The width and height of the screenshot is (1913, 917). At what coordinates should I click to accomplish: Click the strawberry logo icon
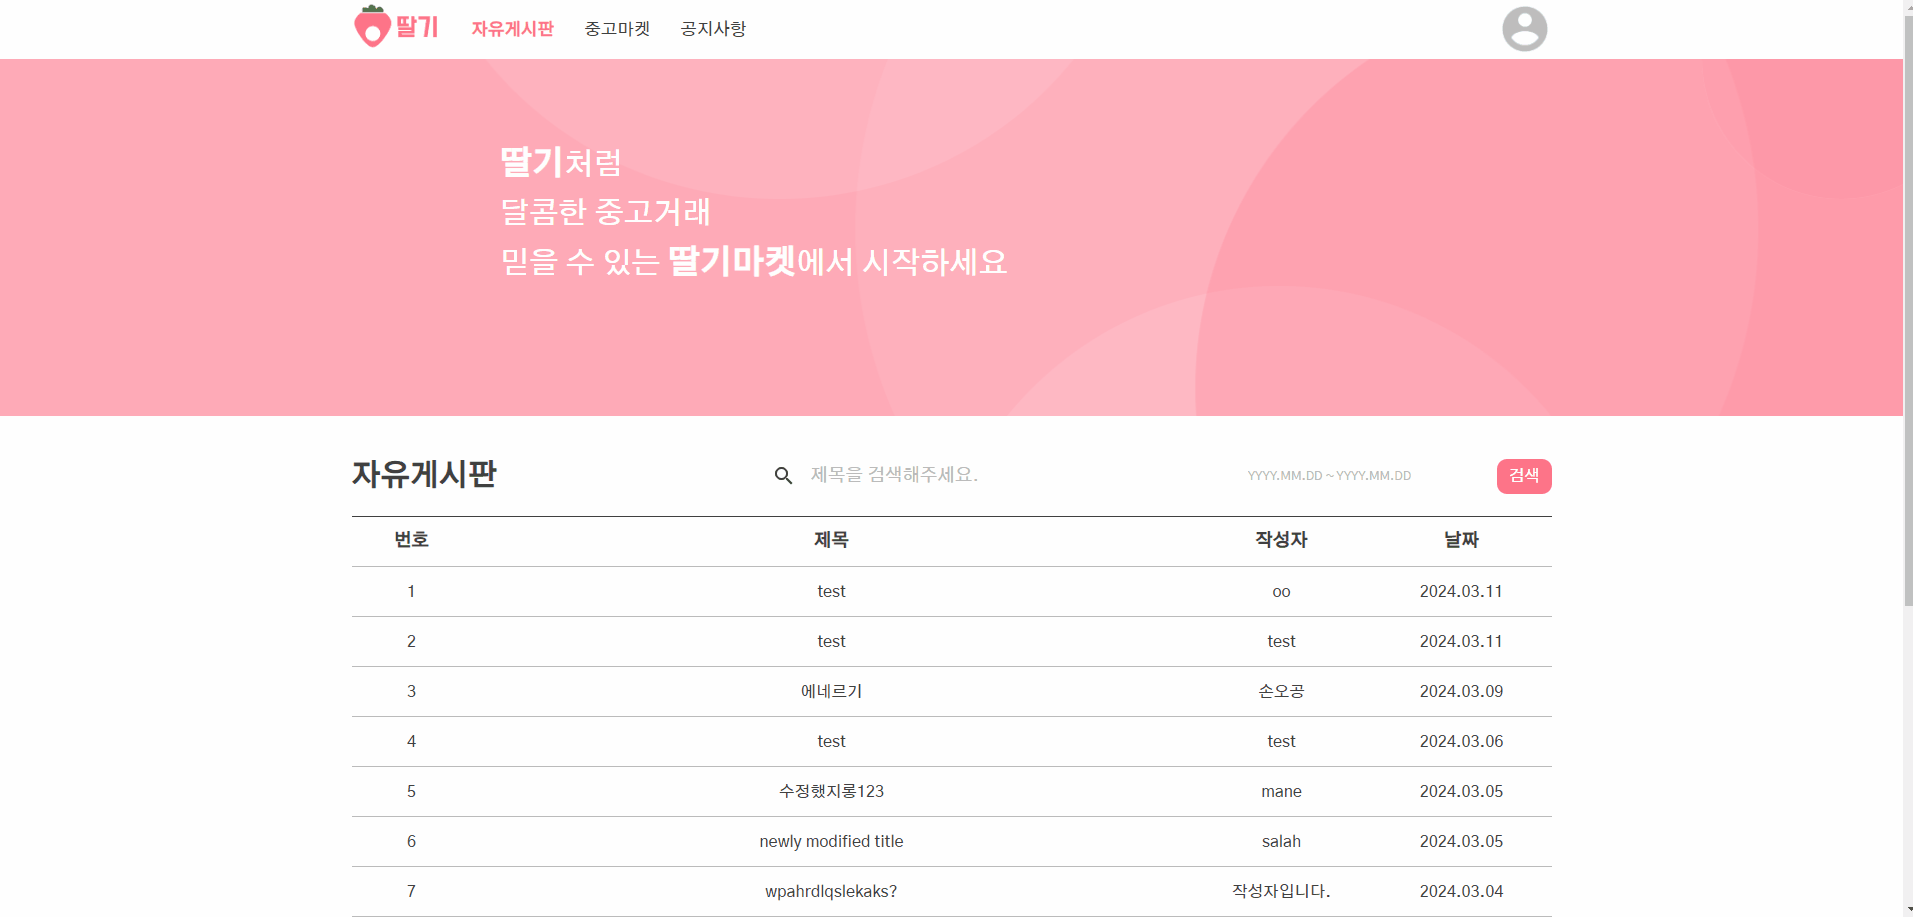point(372,27)
